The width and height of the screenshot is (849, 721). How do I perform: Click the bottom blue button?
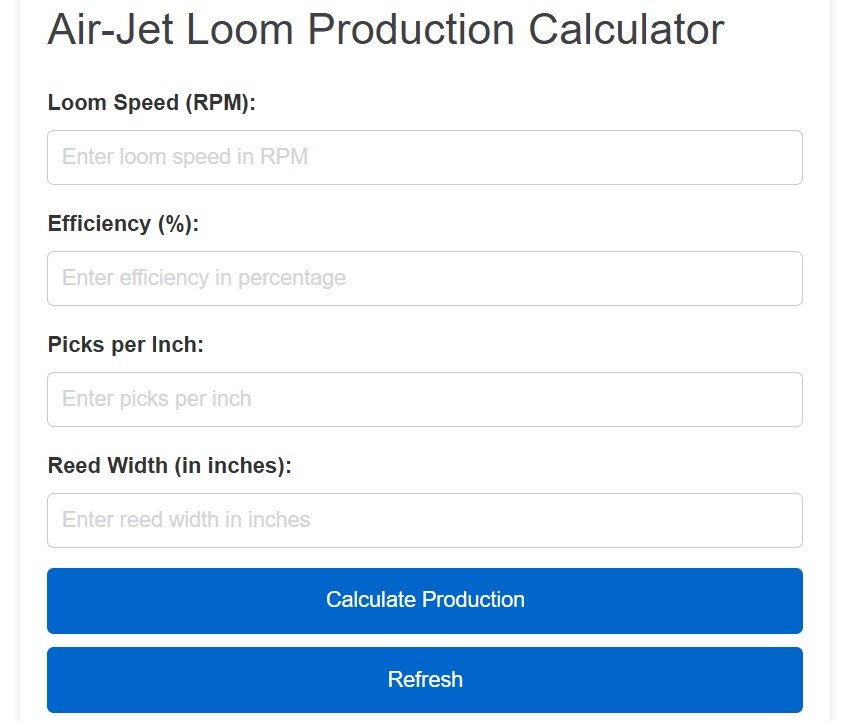(x=424, y=679)
